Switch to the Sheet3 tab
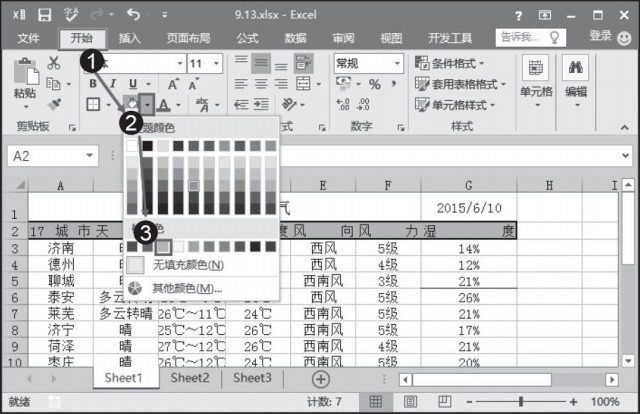This screenshot has width=640, height=414. click(252, 378)
